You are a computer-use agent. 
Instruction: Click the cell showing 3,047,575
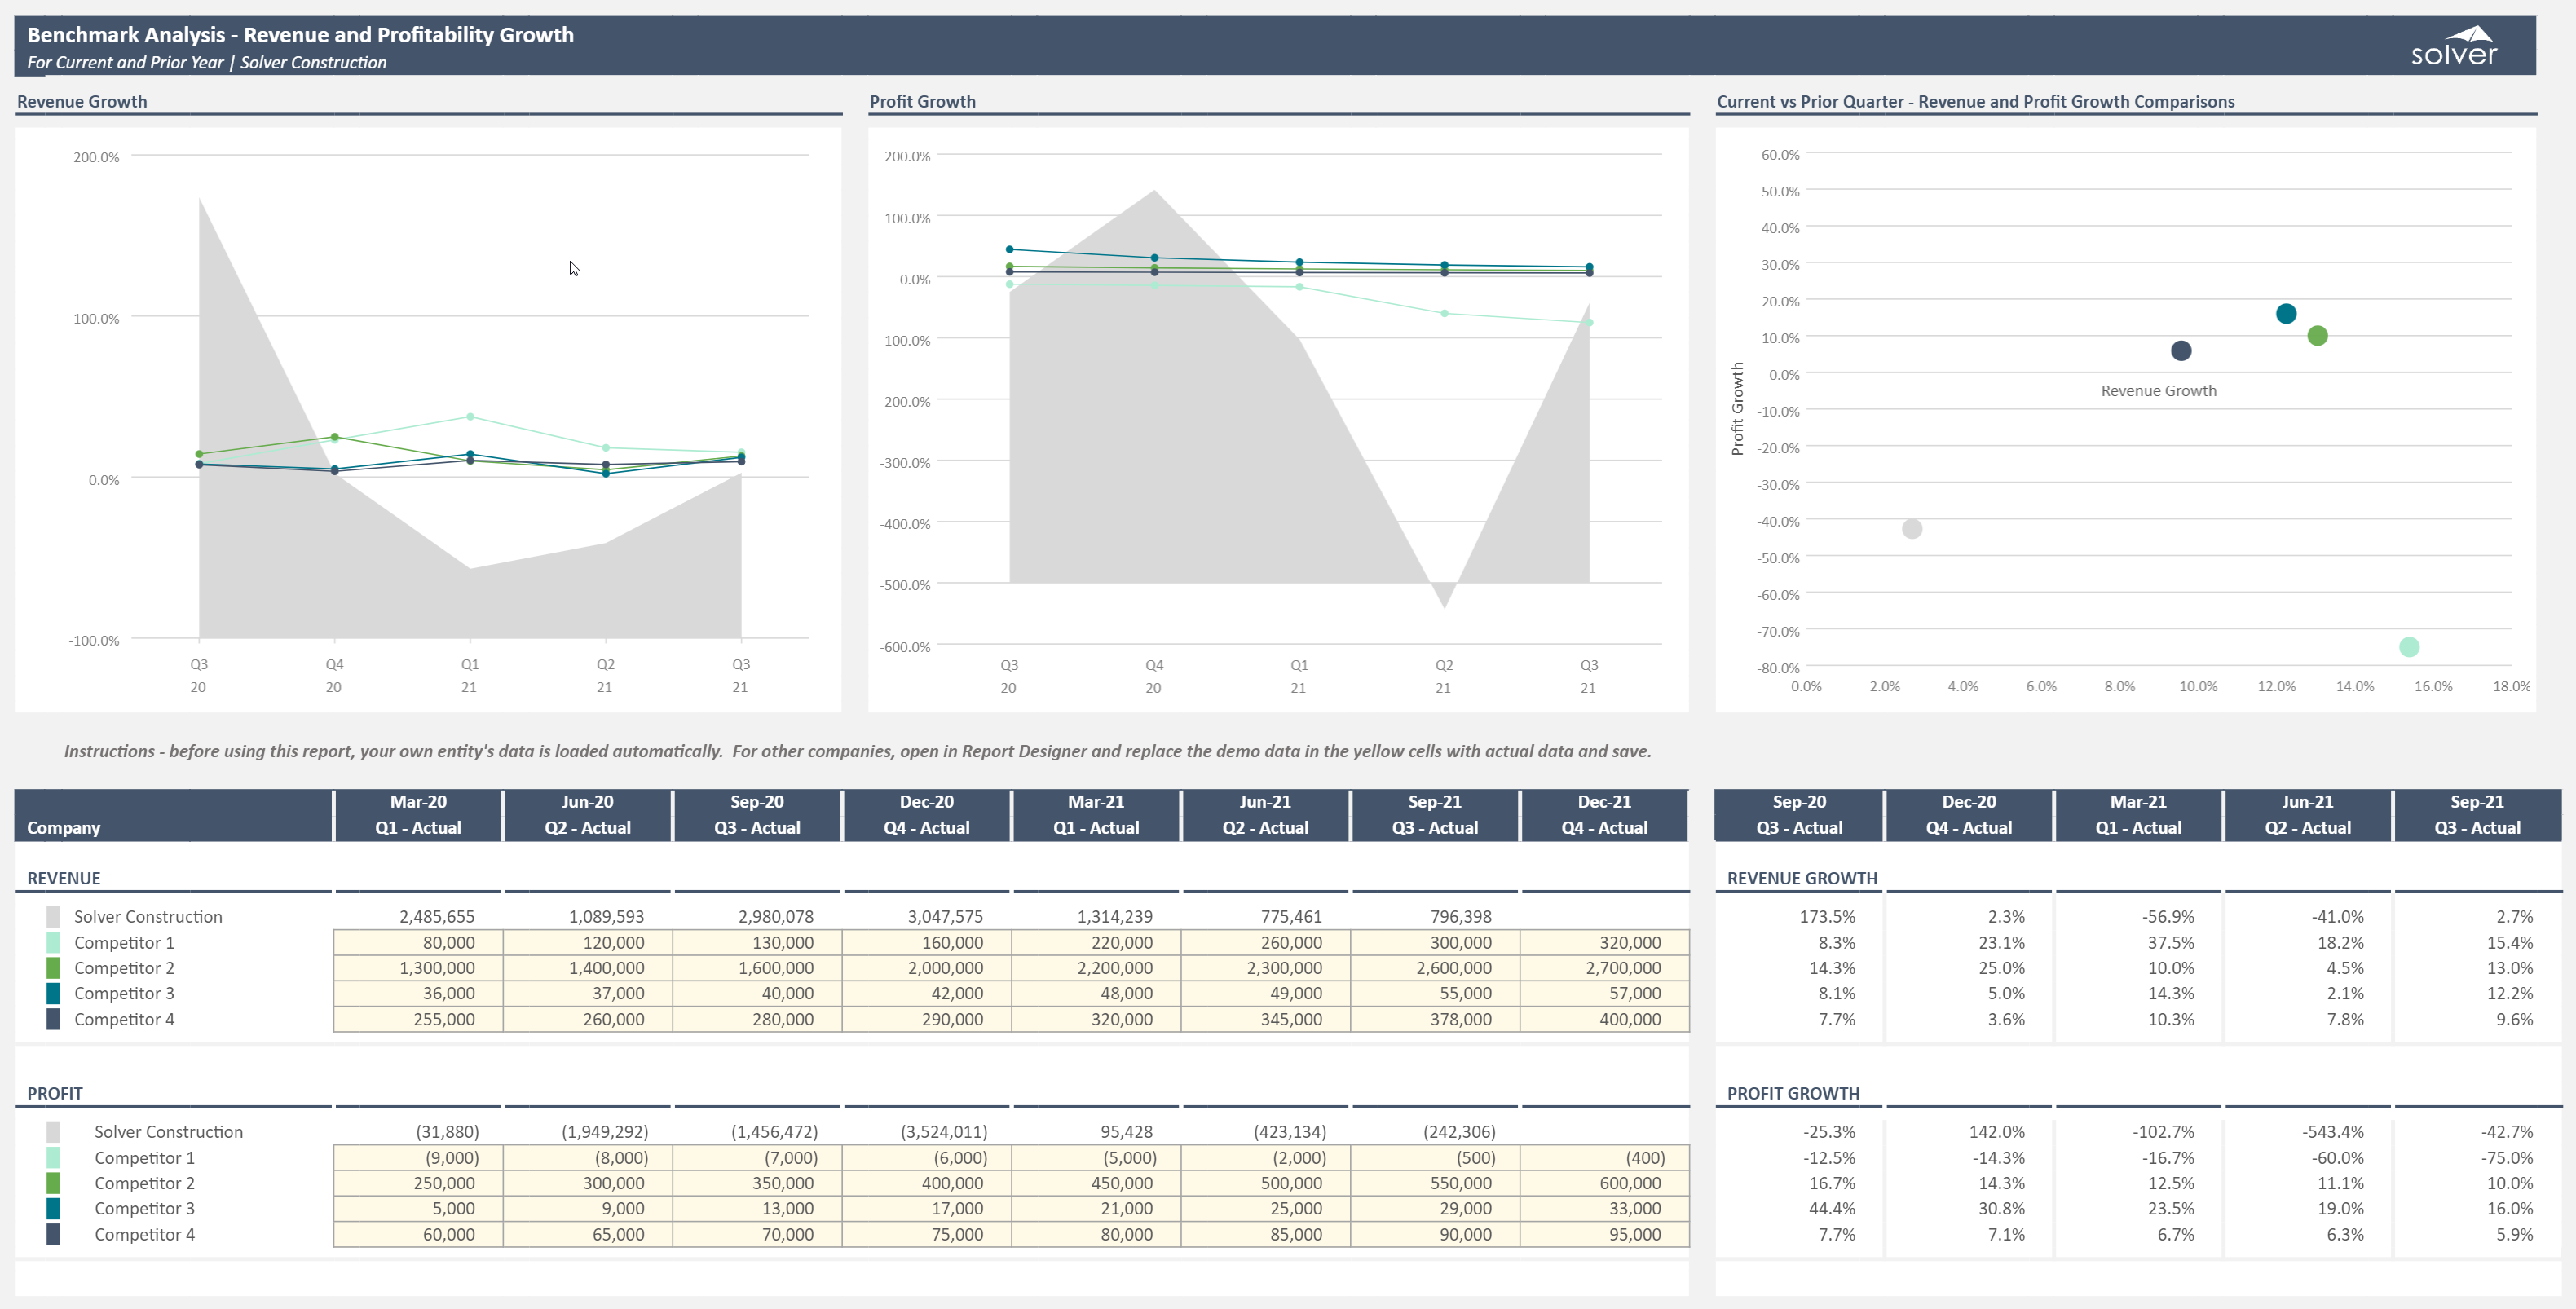tap(927, 916)
